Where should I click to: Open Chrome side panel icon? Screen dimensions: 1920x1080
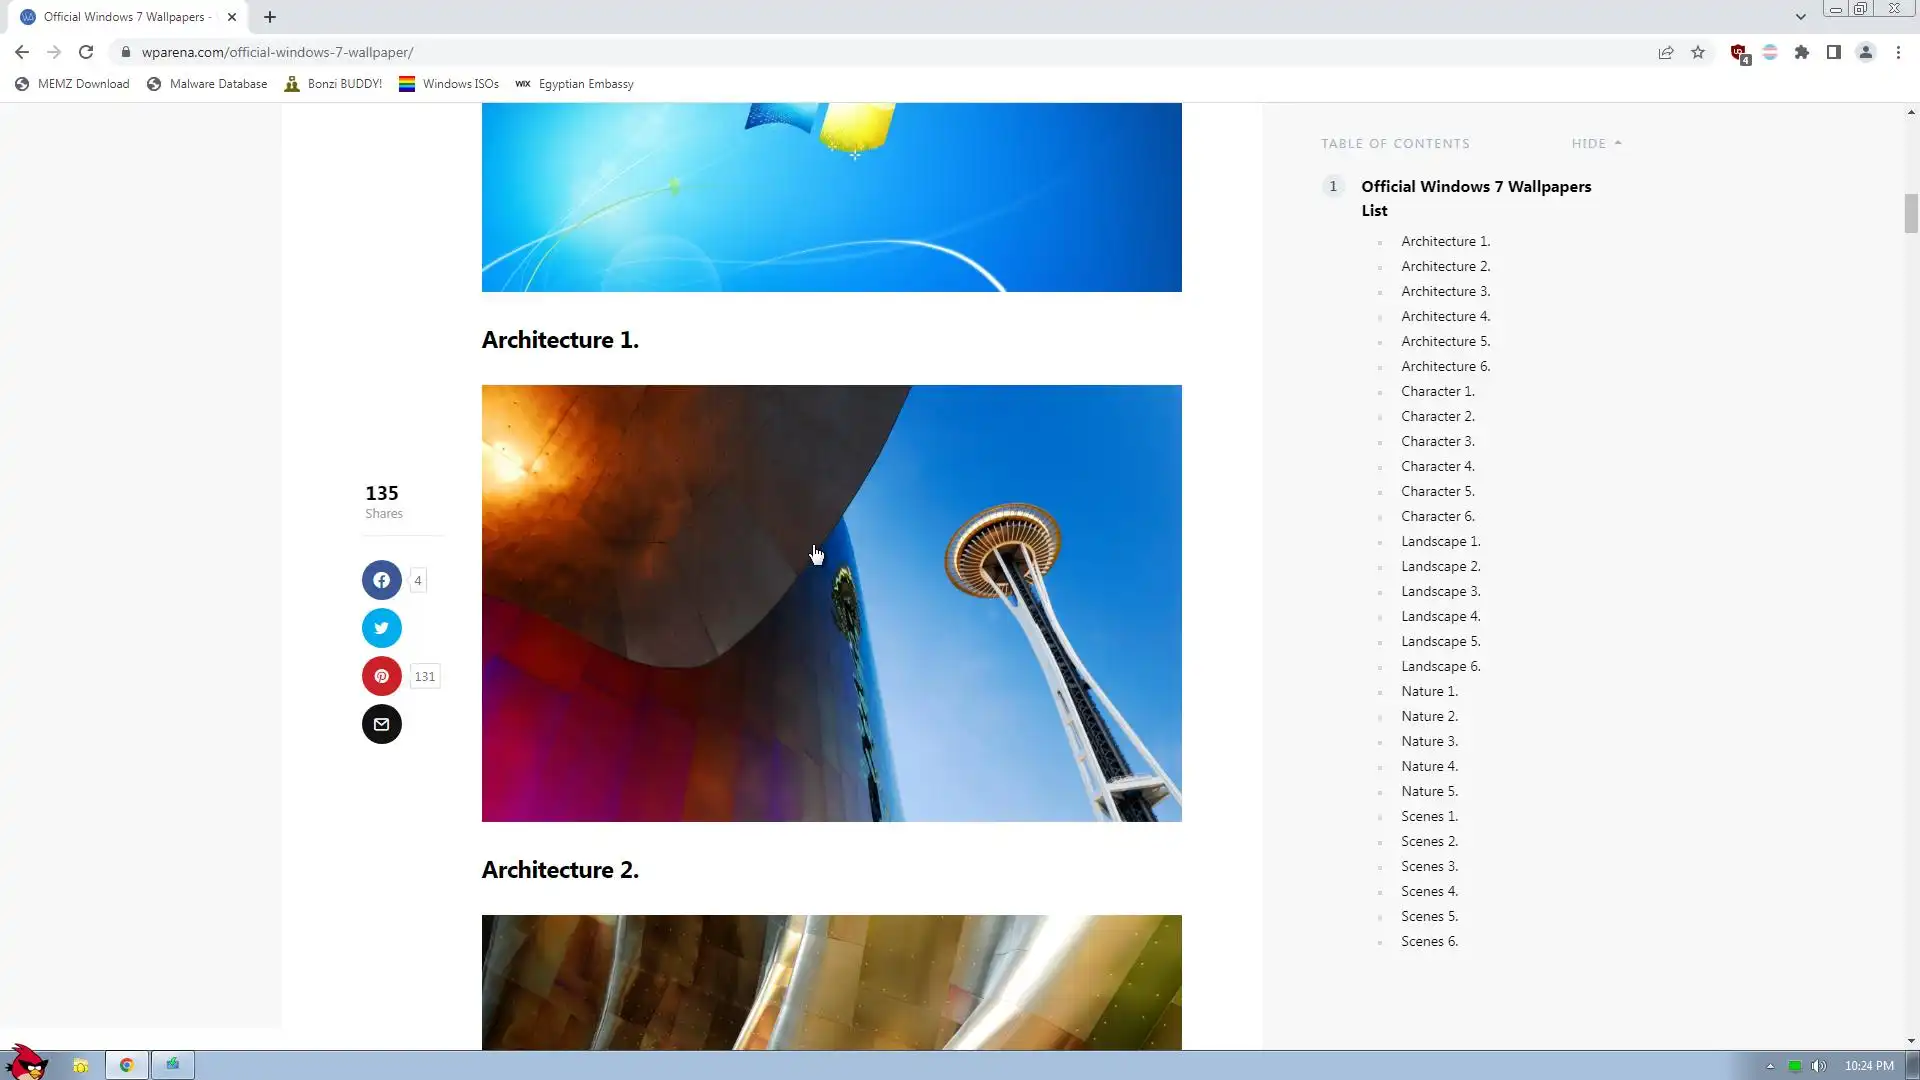pos(1834,52)
